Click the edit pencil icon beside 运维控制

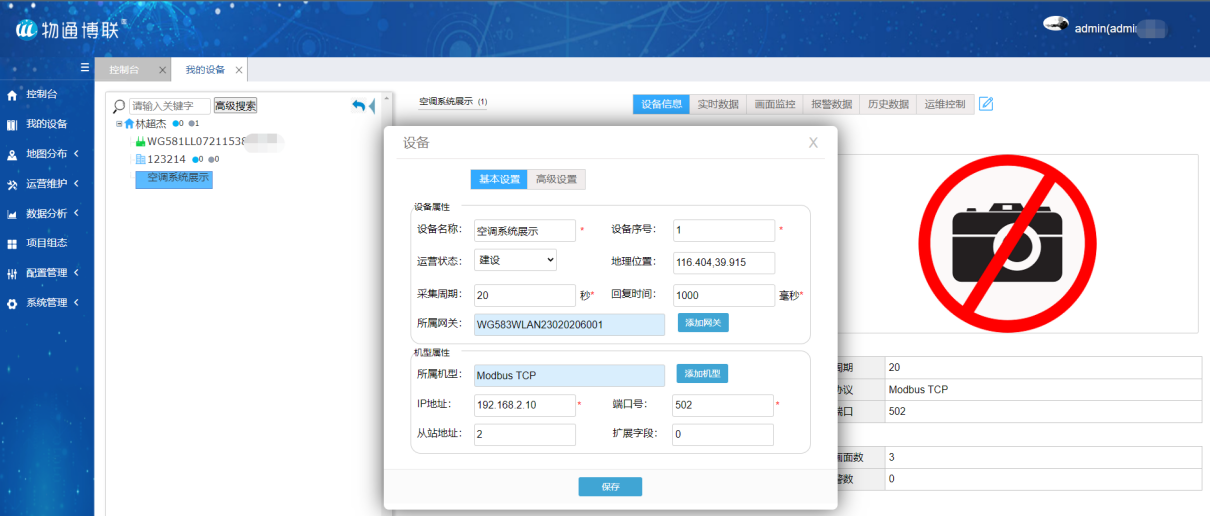click(986, 104)
